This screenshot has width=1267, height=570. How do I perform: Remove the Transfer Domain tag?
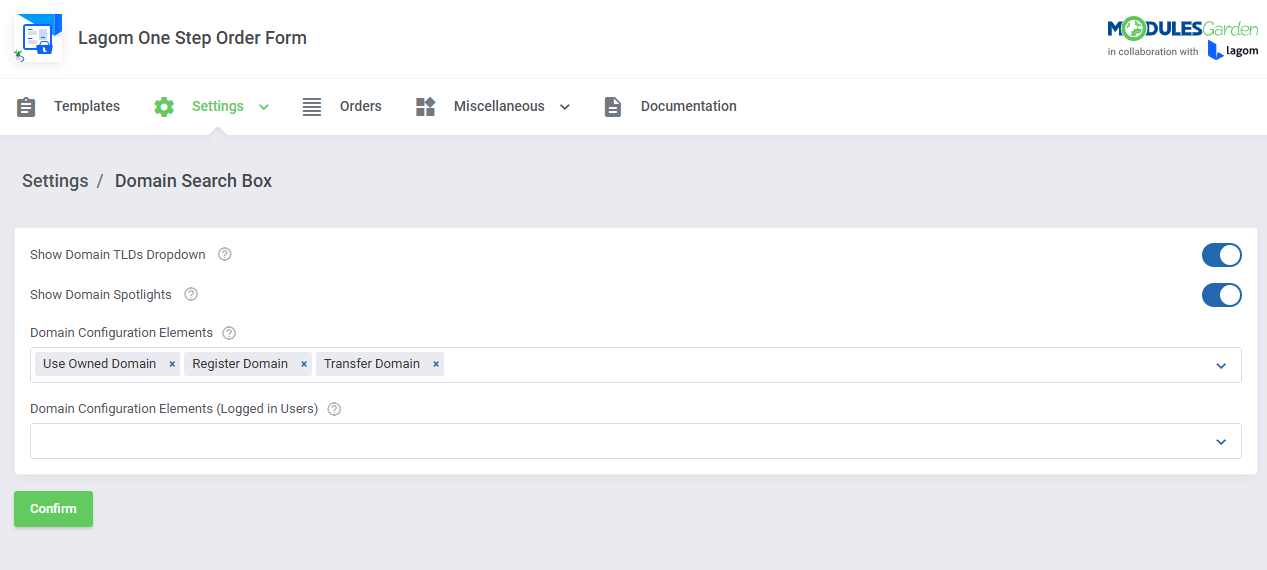click(x=436, y=364)
